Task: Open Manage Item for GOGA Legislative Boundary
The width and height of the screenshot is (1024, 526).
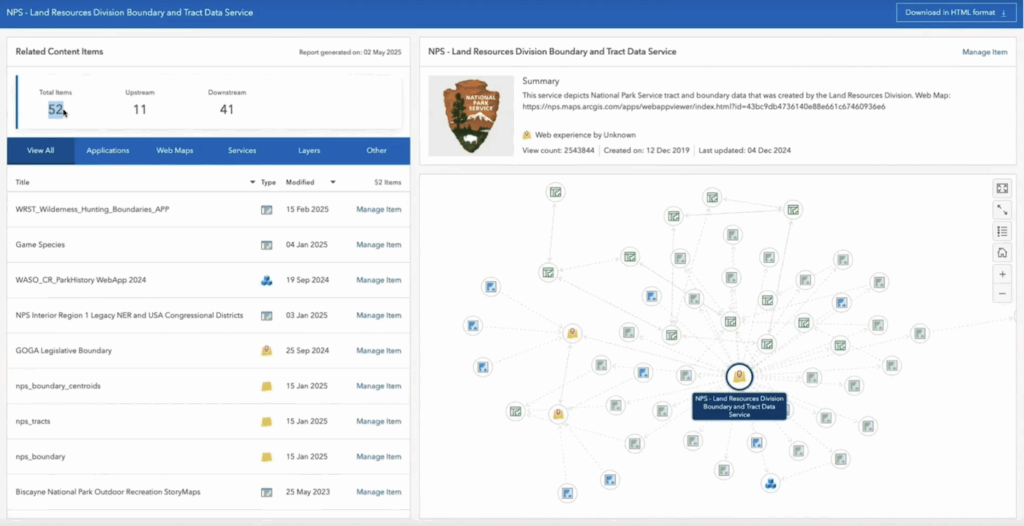Action: pyautogui.click(x=379, y=351)
